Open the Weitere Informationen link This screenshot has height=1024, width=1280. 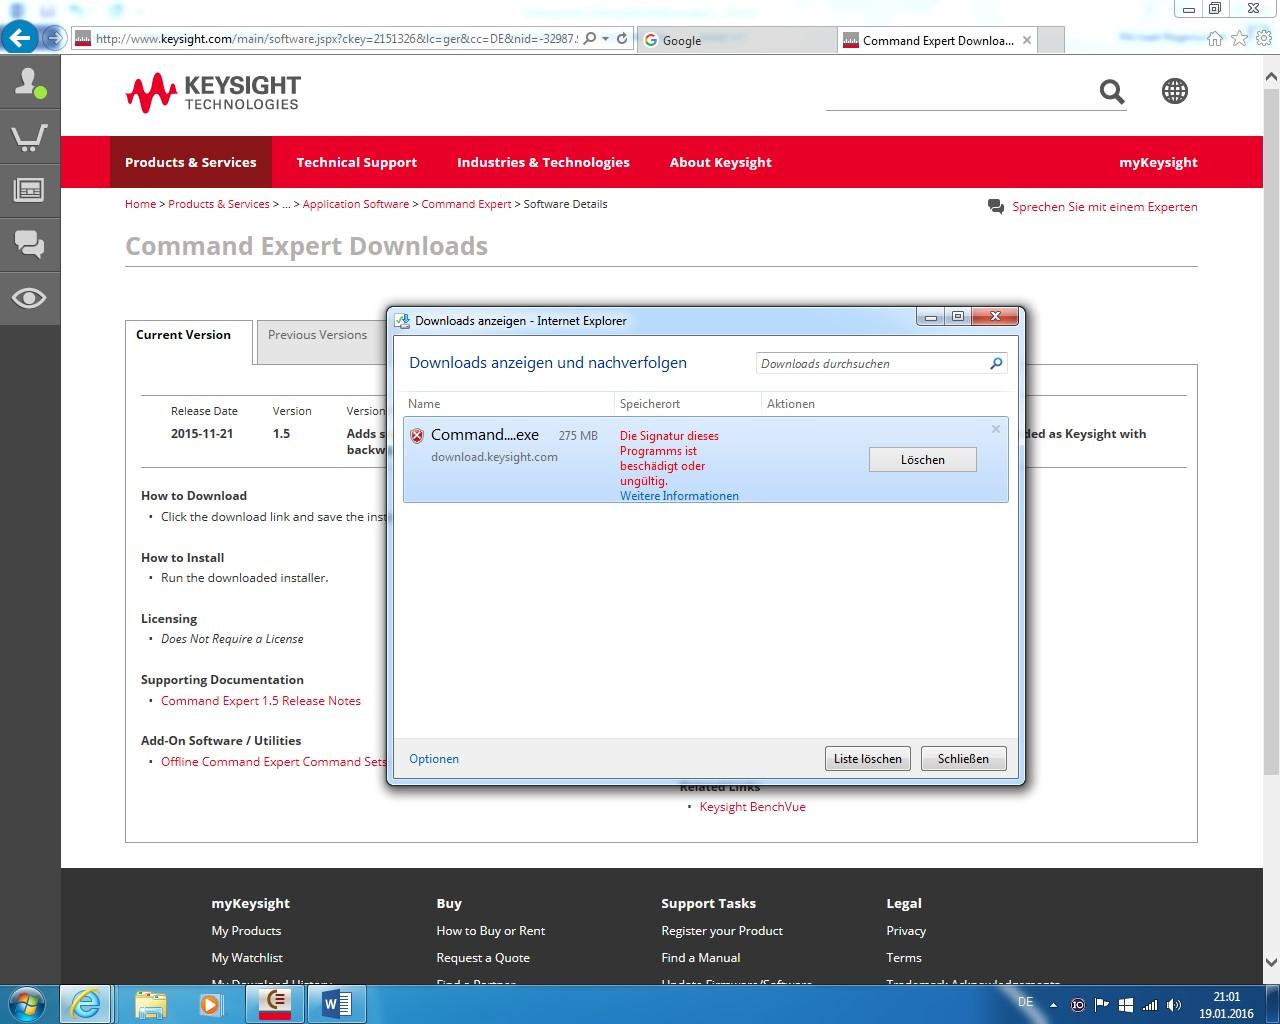coord(679,496)
